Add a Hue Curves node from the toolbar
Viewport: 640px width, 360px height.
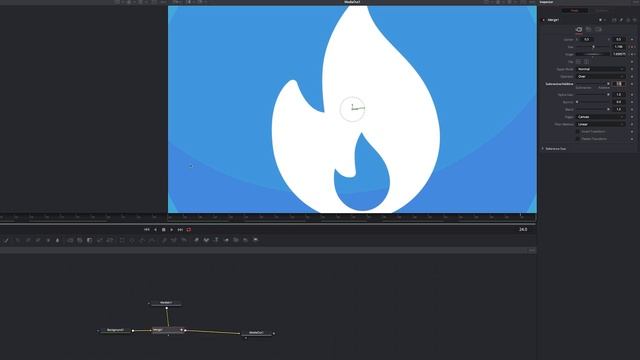click(x=38, y=240)
